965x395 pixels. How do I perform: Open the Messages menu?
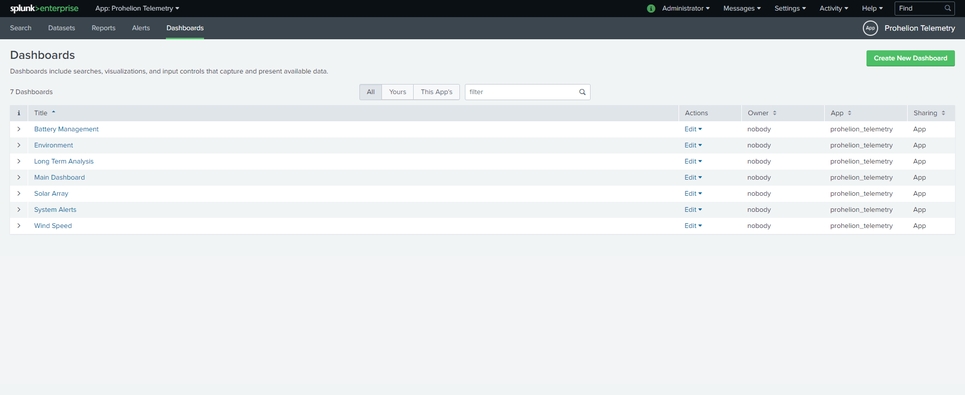(742, 9)
